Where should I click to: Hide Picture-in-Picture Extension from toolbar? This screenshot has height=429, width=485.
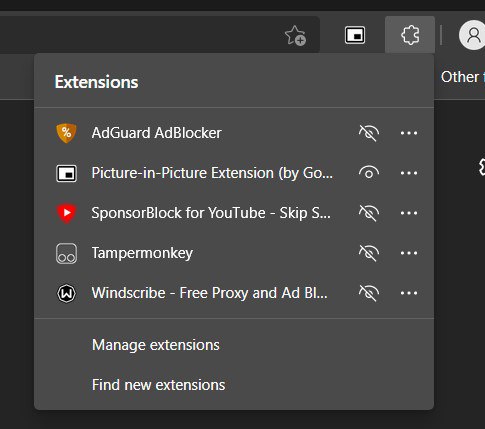click(369, 173)
